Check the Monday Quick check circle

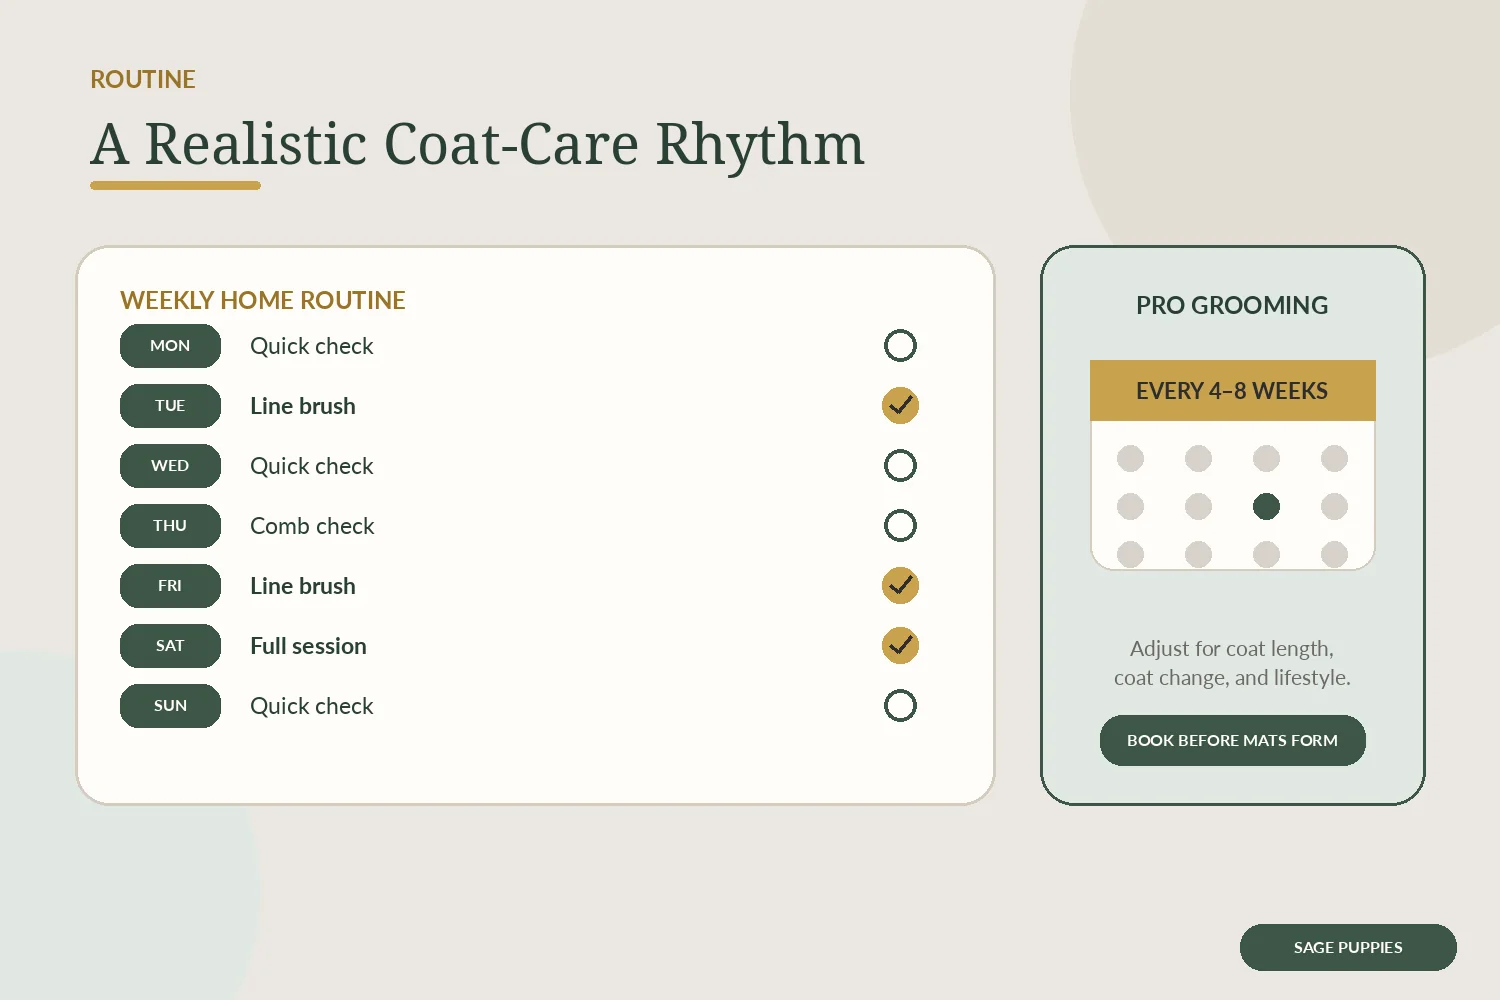tap(900, 346)
